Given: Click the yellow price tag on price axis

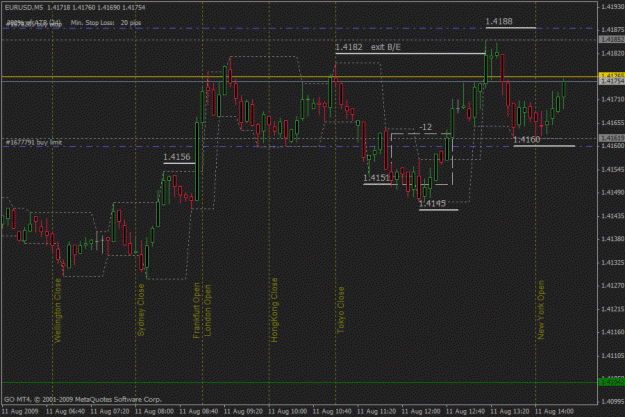Looking at the screenshot, I should point(612,75).
